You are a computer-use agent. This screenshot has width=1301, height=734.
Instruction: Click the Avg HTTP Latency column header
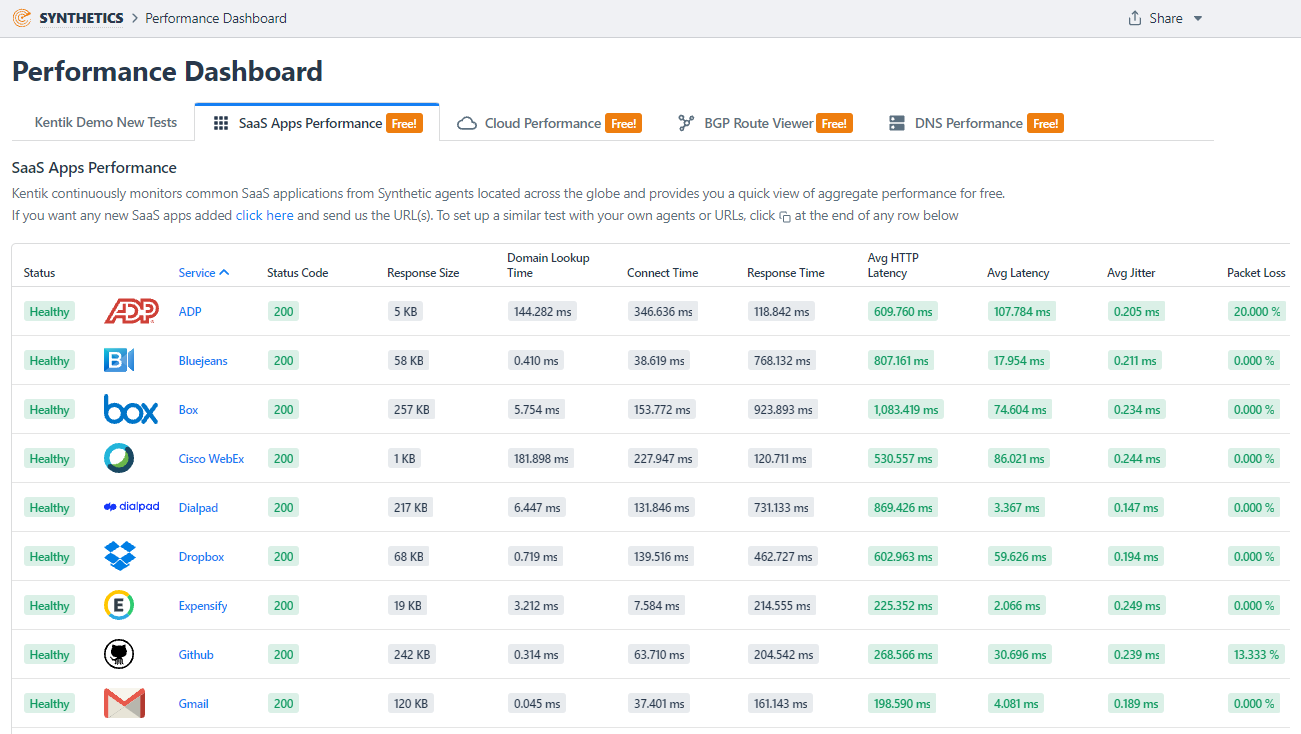coord(893,265)
